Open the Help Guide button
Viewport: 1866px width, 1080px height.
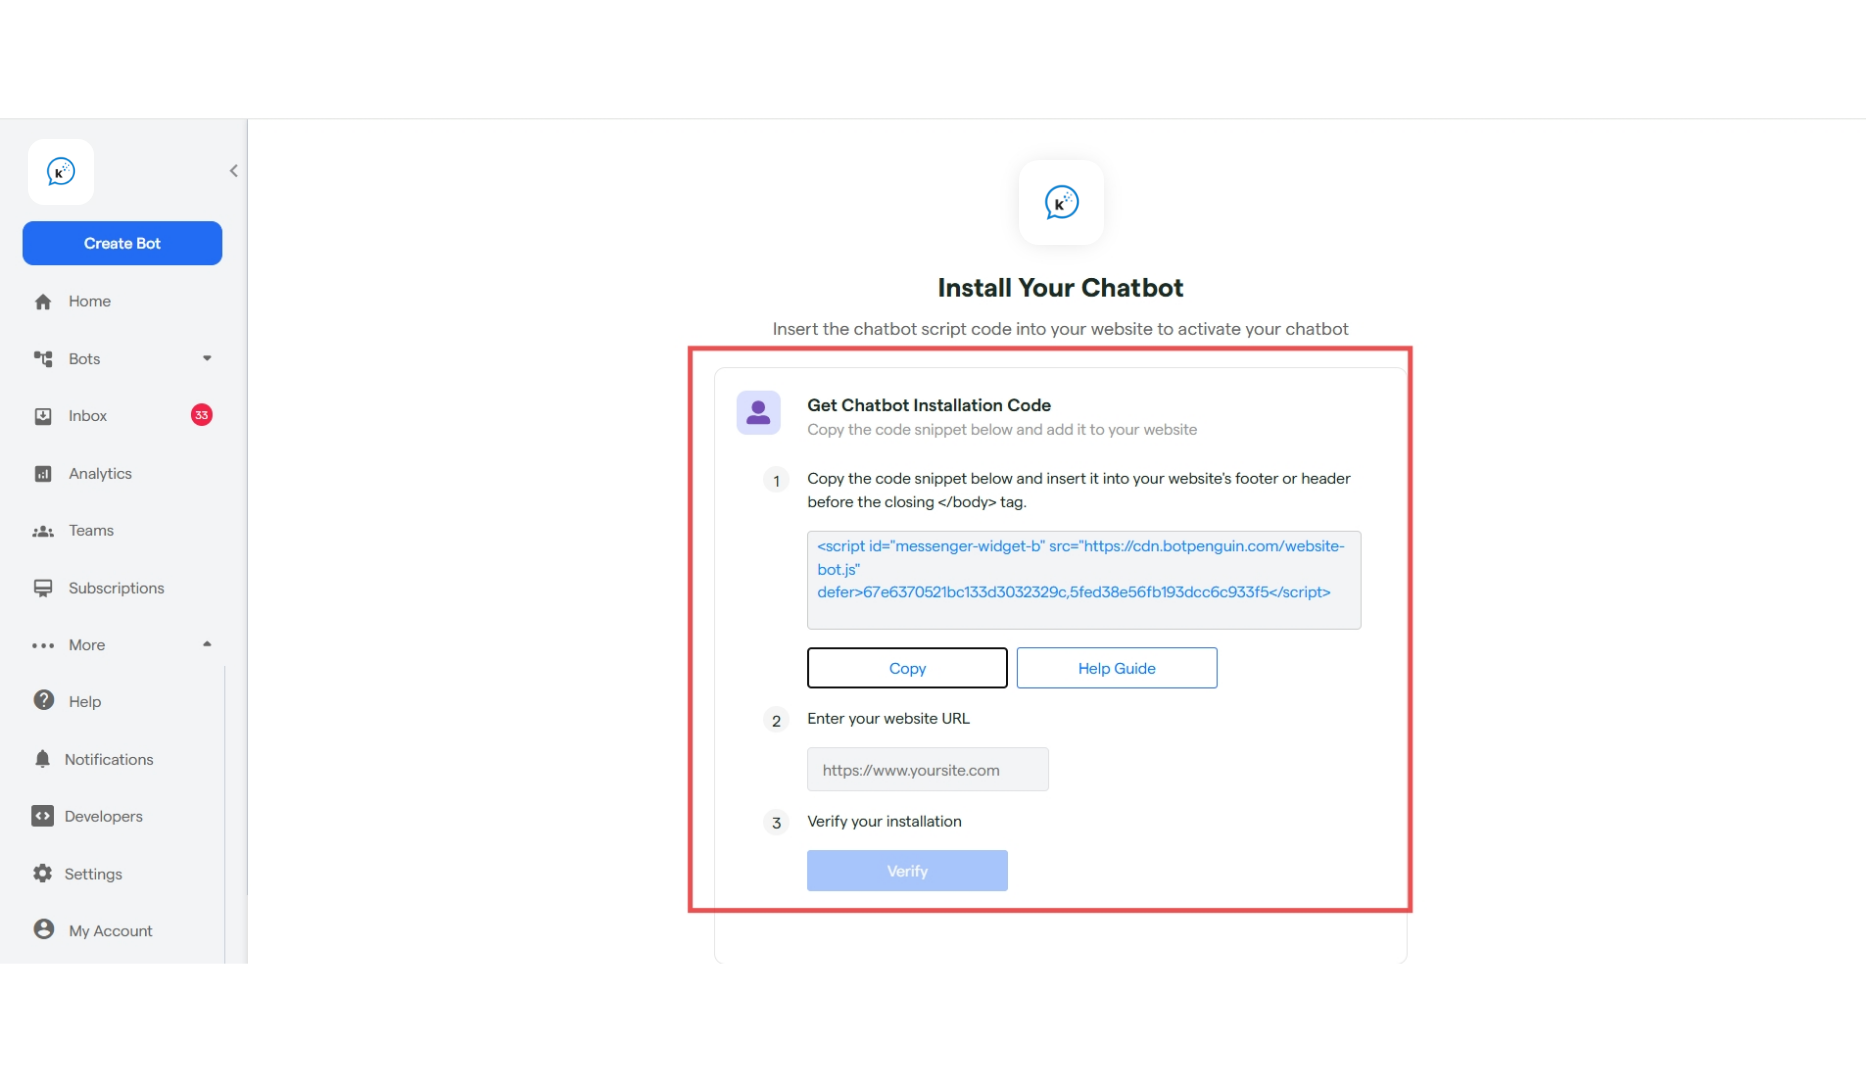(1117, 668)
